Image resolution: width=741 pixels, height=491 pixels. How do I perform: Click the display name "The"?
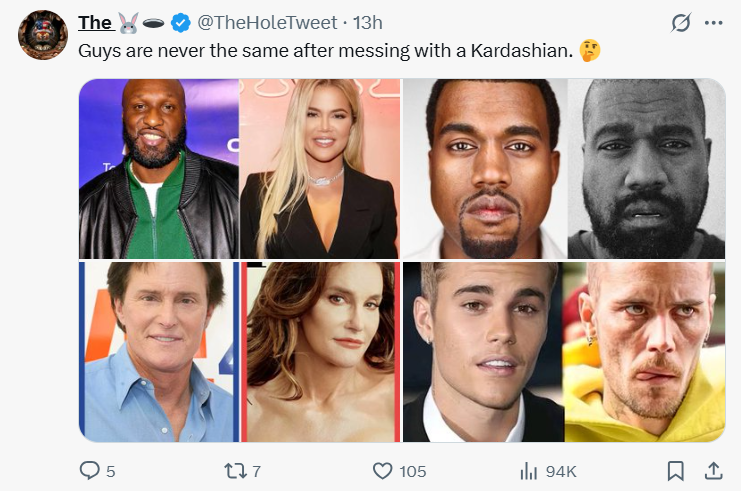click(95, 22)
